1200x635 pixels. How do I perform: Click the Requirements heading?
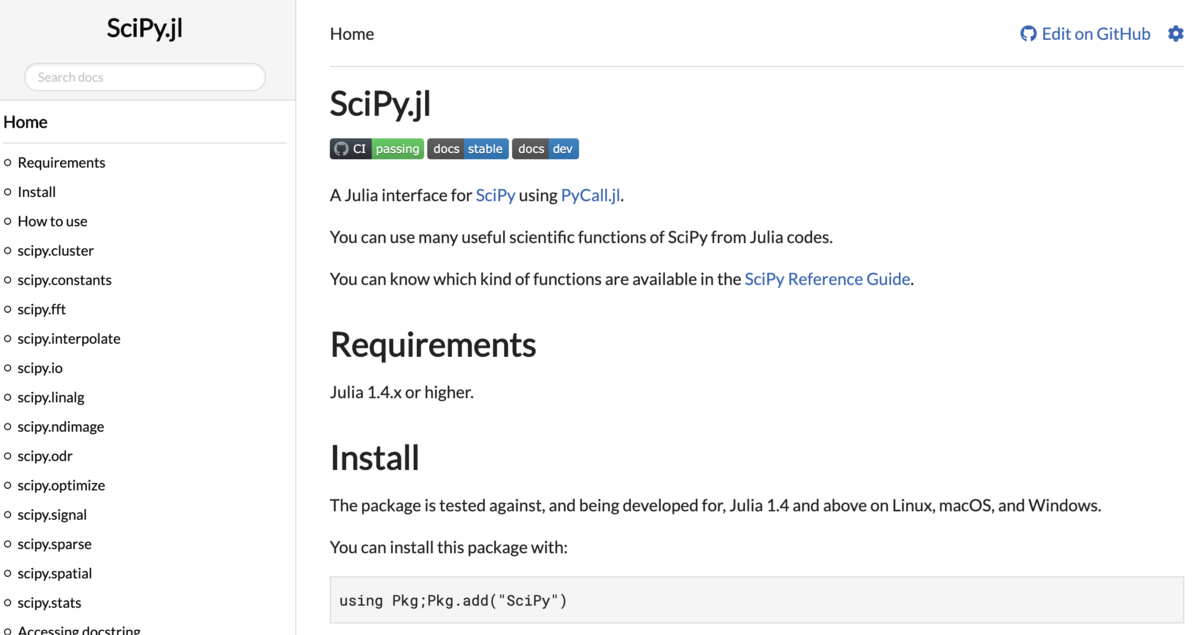(433, 344)
